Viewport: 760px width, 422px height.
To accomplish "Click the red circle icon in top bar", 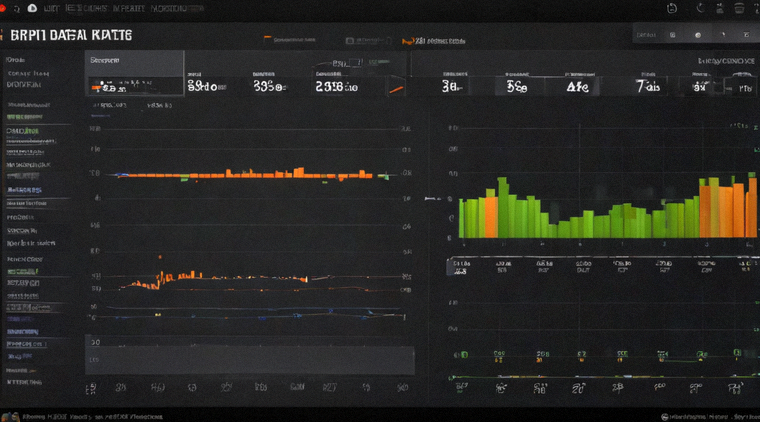I will pos(2,8).
